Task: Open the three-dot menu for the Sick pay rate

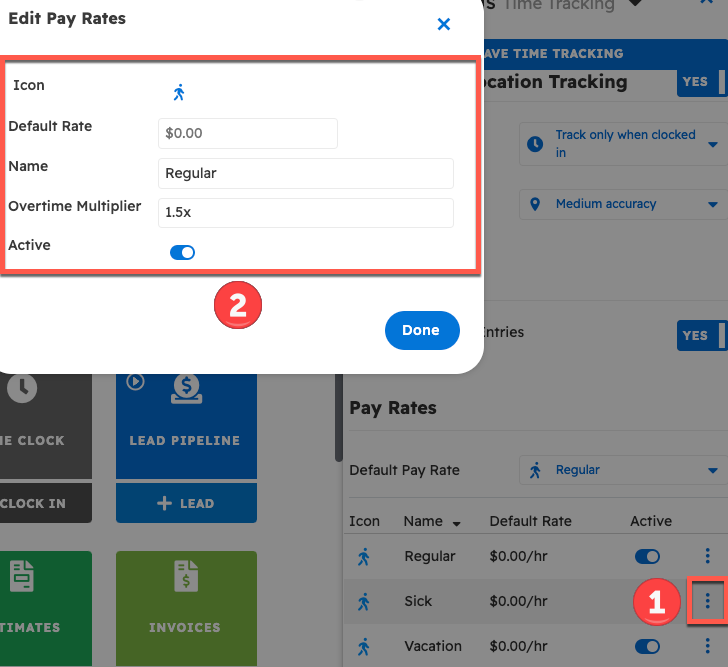Action: 707,601
